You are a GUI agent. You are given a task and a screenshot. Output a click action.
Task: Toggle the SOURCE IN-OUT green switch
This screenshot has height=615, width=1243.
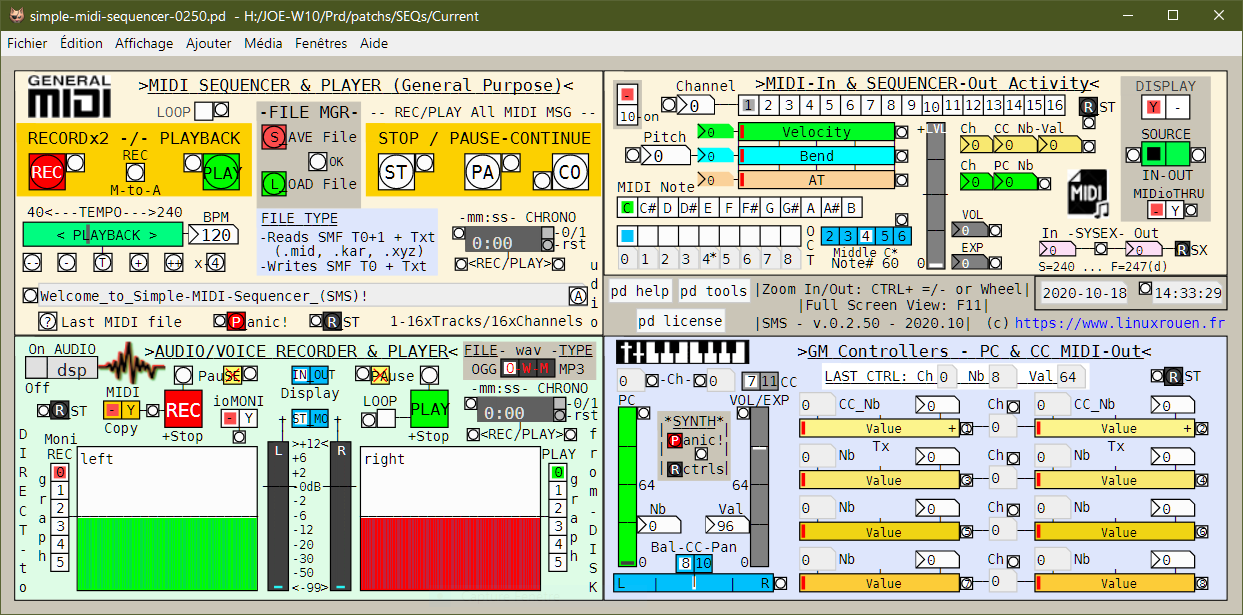(1166, 154)
